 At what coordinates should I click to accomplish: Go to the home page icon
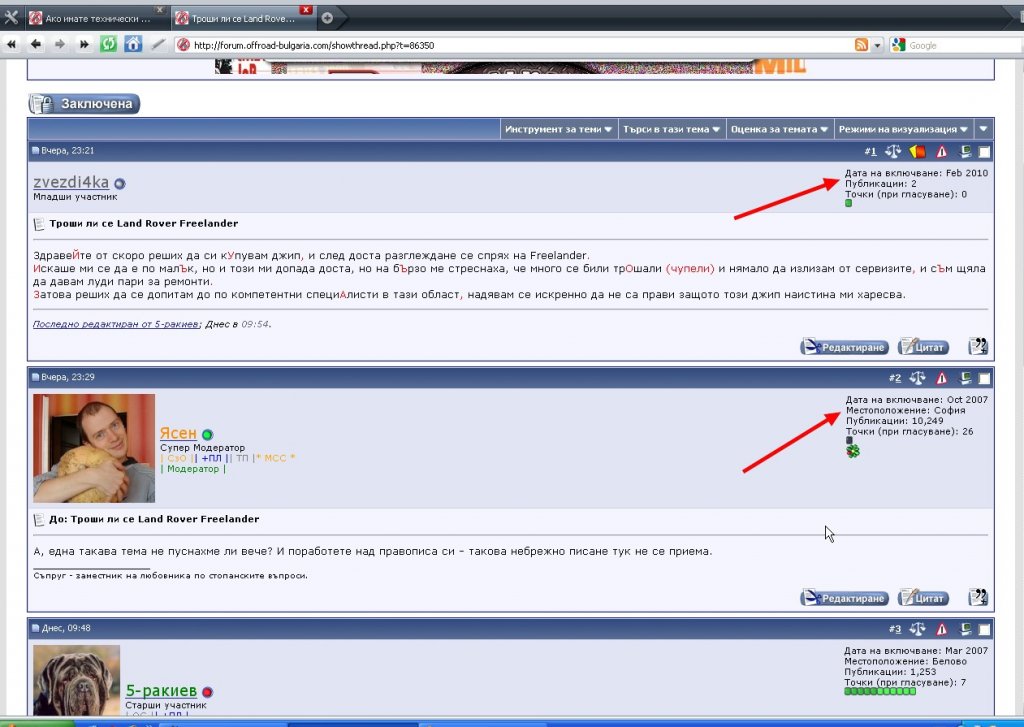133,44
